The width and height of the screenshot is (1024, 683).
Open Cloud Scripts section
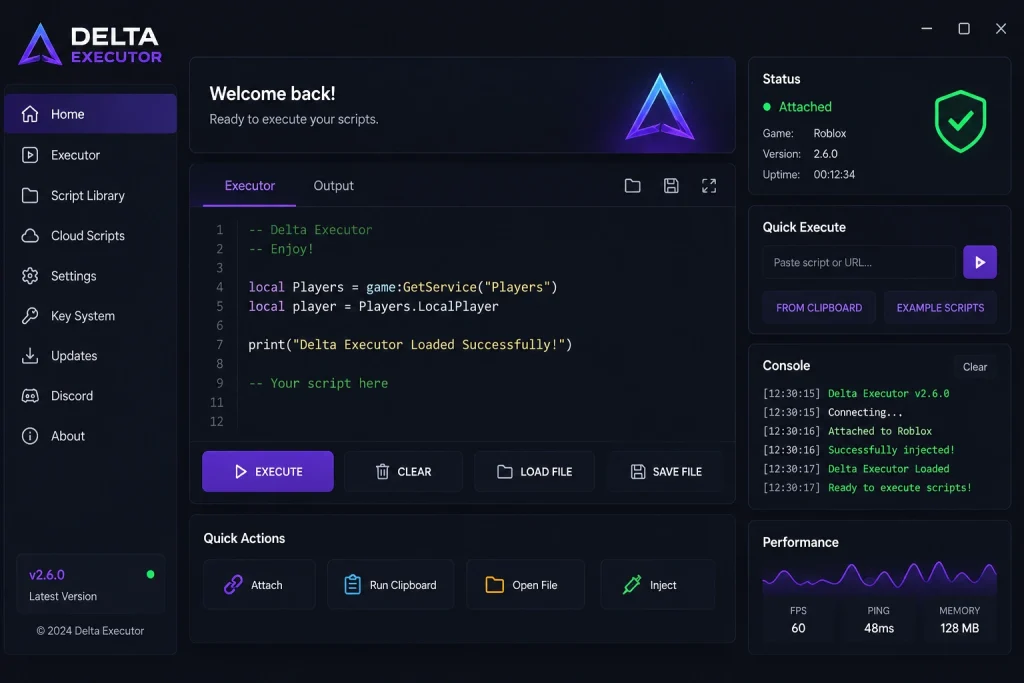coord(90,236)
